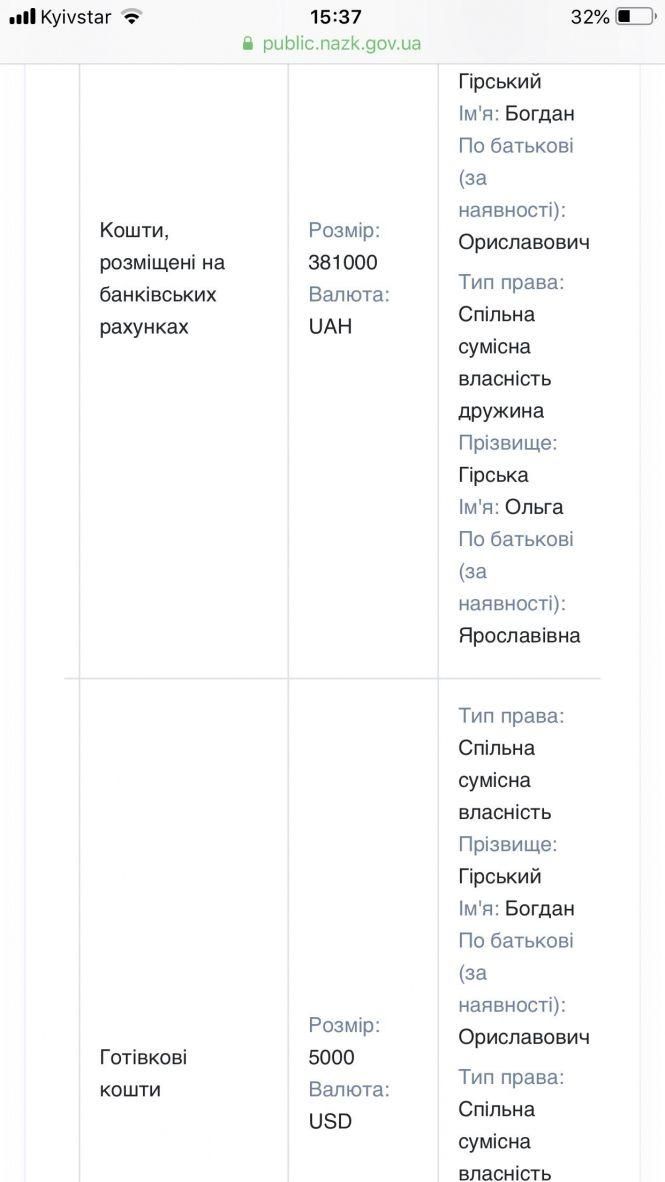The width and height of the screenshot is (665, 1182).
Task: Tap the 'Валюта:' label above UAH
Action: click(x=349, y=295)
